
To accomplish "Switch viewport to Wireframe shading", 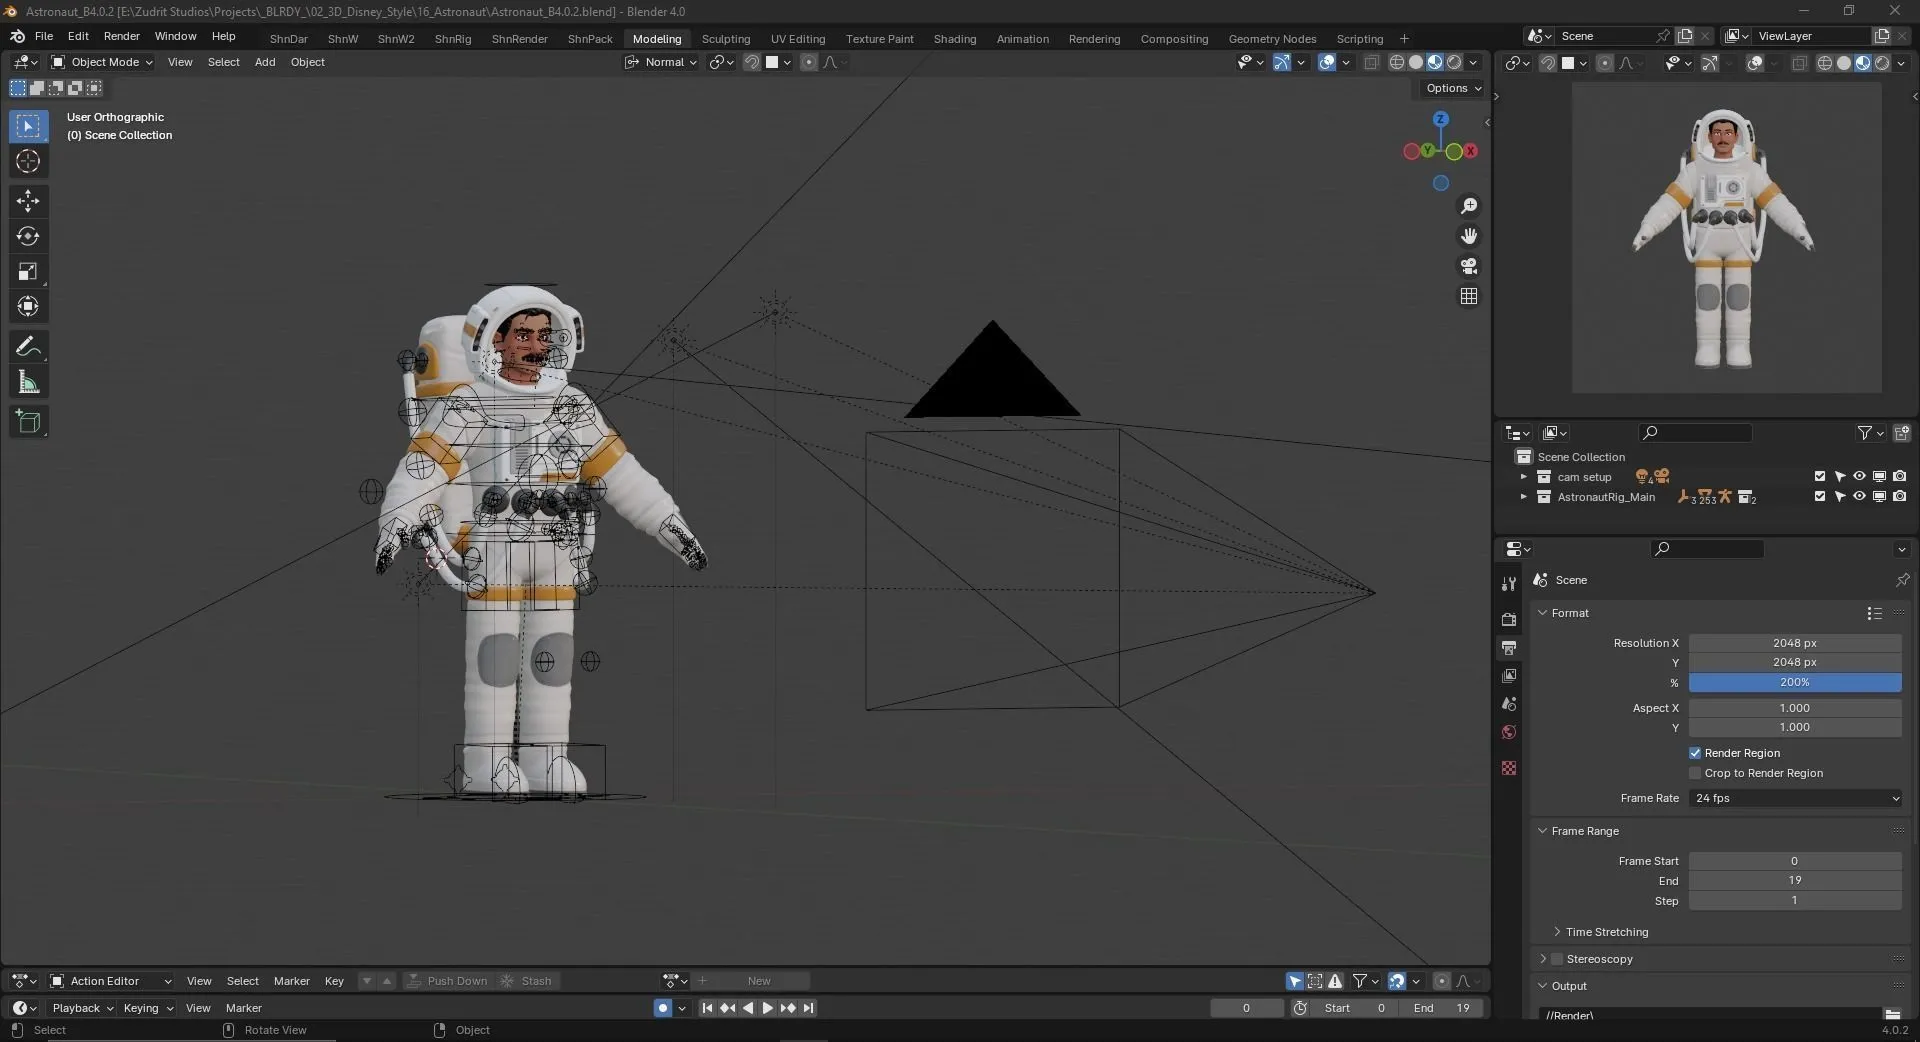I will [x=1396, y=62].
